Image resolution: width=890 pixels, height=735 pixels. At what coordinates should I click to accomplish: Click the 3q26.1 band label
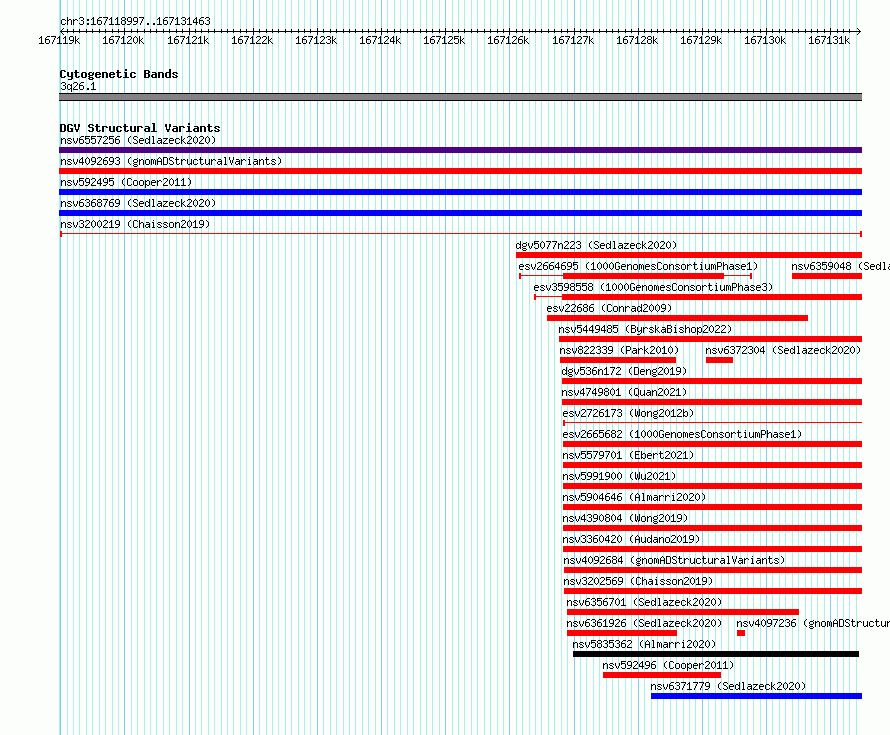[x=78, y=86]
